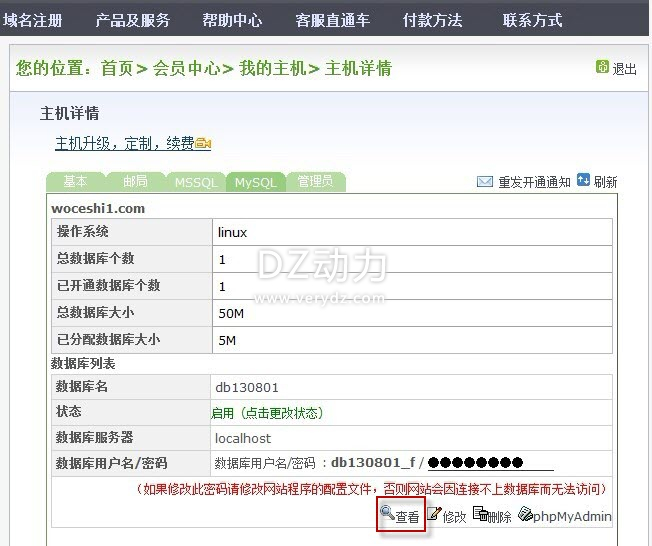
Task: Switch to the 邮局 tab
Action: [135, 182]
